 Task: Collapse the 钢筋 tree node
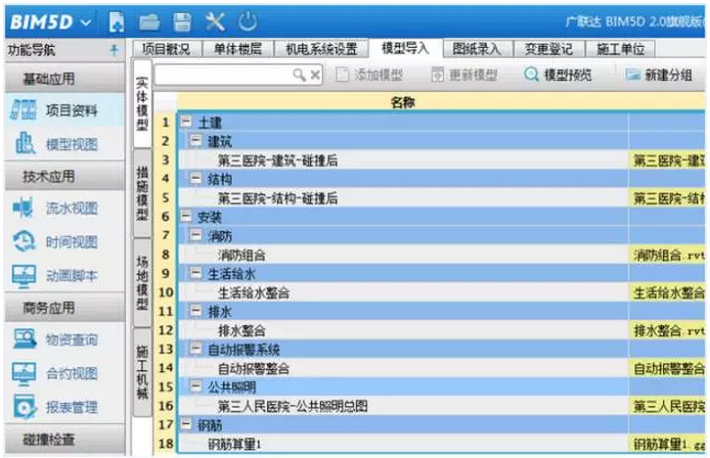pyautogui.click(x=187, y=424)
